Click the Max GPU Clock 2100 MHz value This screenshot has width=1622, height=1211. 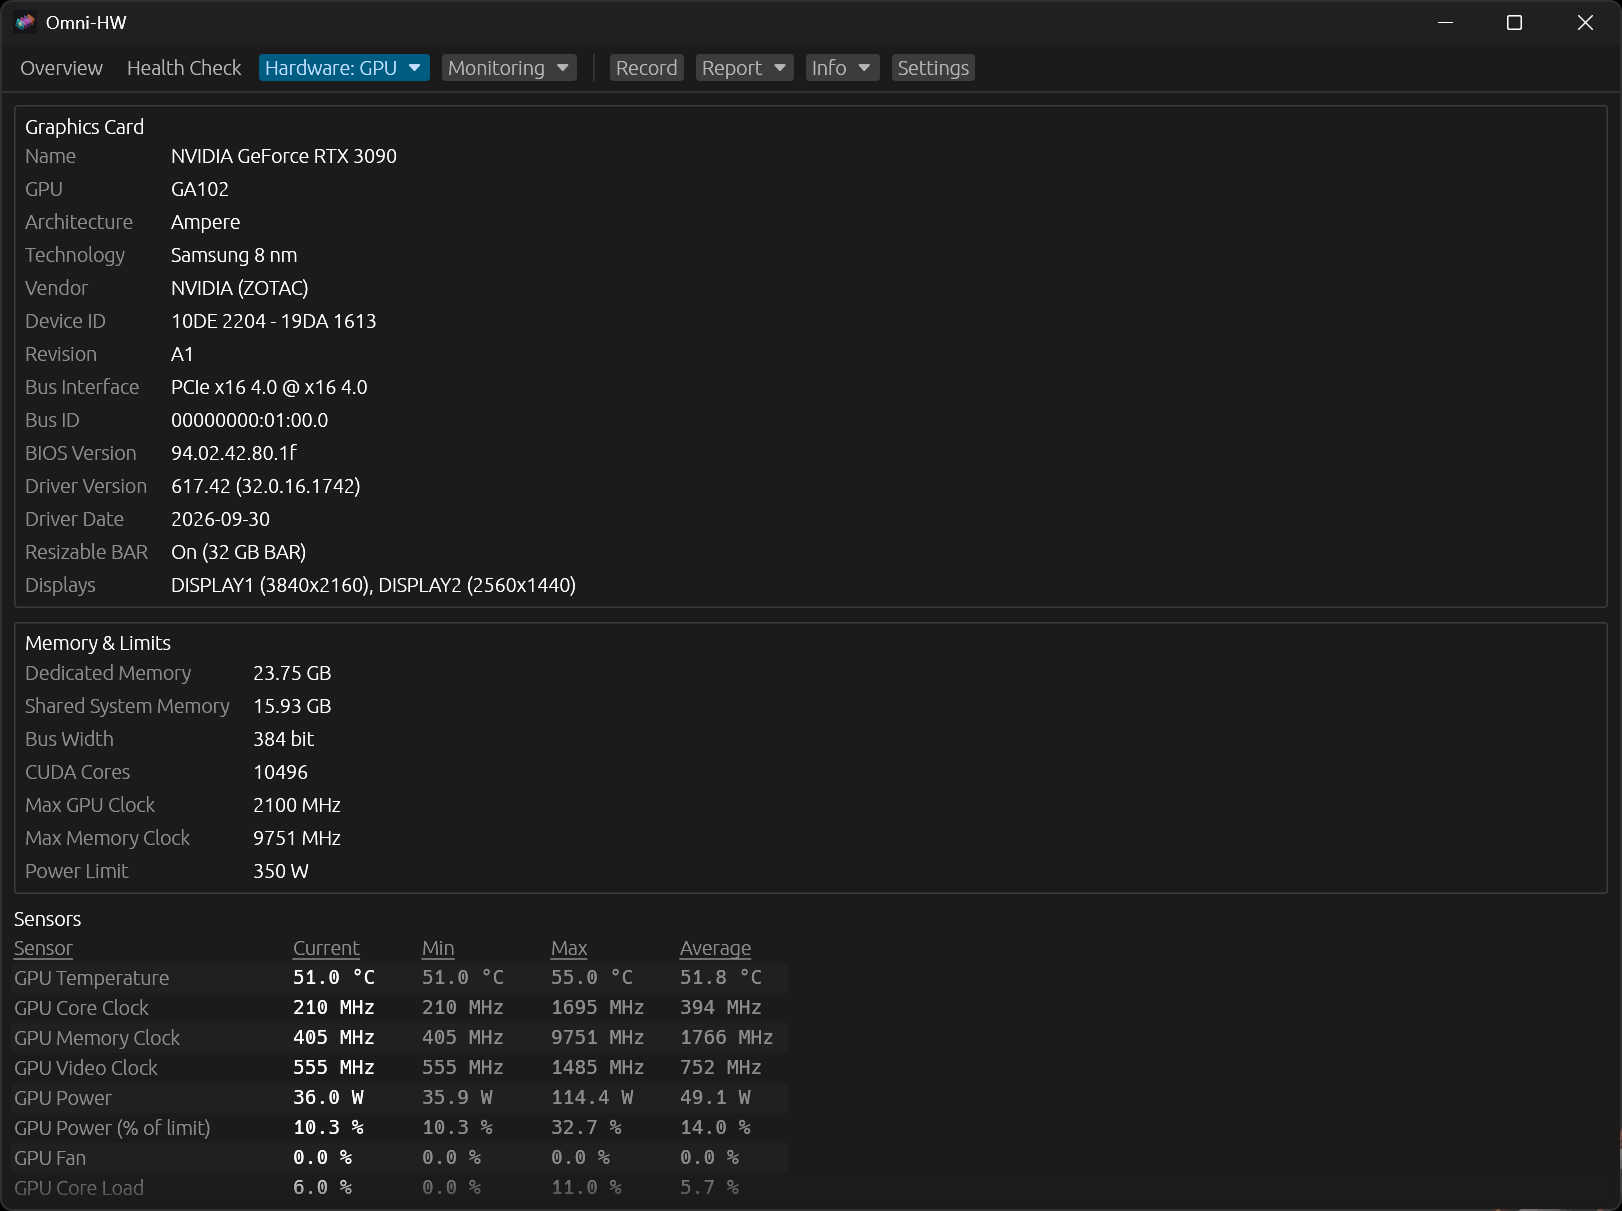pos(297,805)
